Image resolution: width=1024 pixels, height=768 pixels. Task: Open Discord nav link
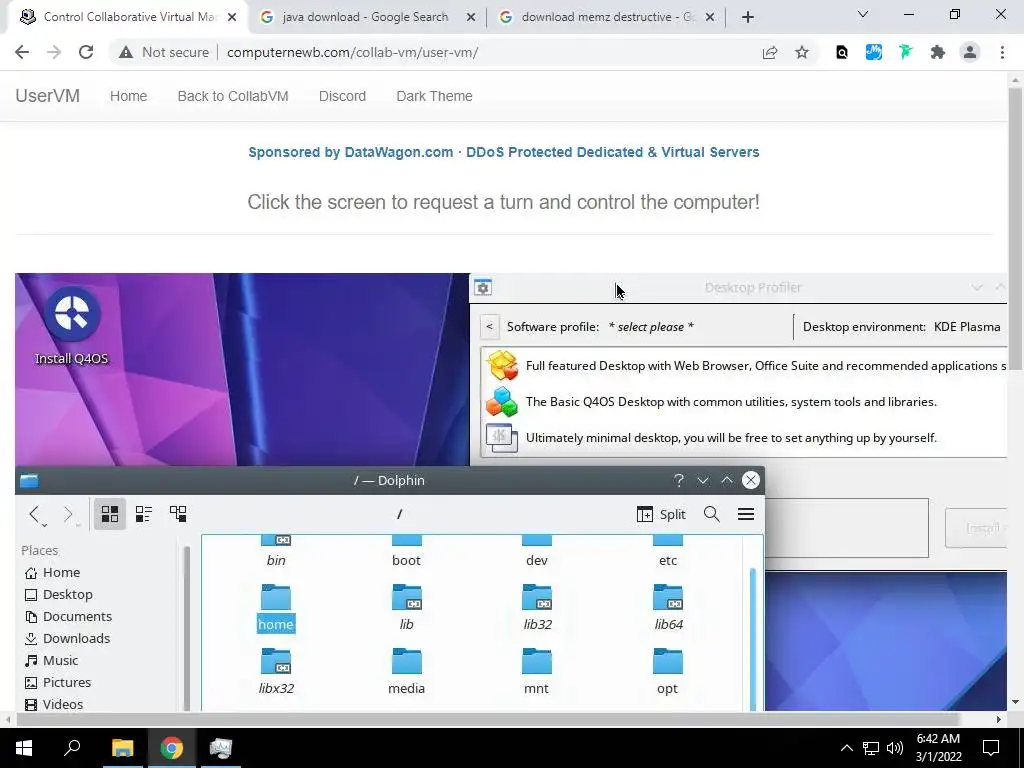tap(342, 96)
